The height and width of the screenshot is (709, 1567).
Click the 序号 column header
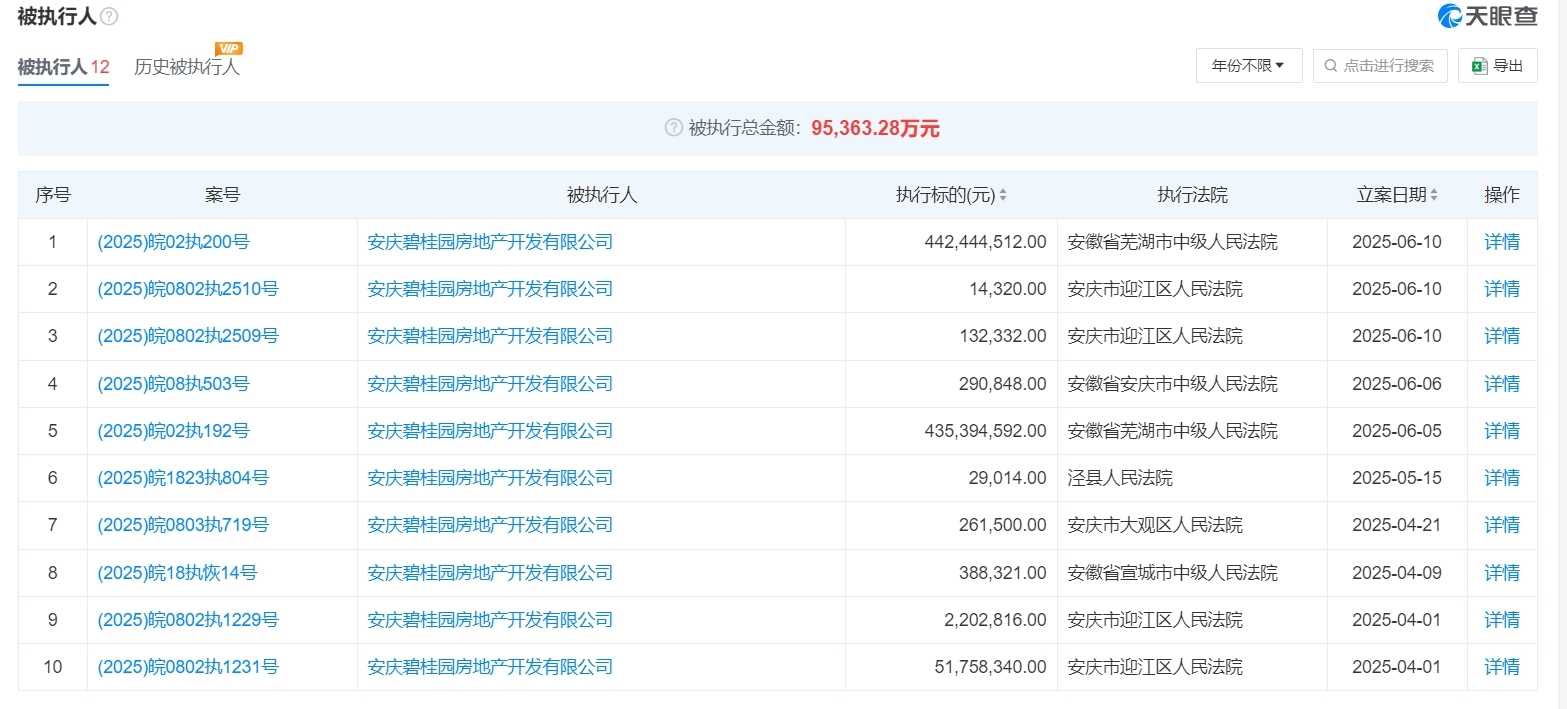coord(53,195)
